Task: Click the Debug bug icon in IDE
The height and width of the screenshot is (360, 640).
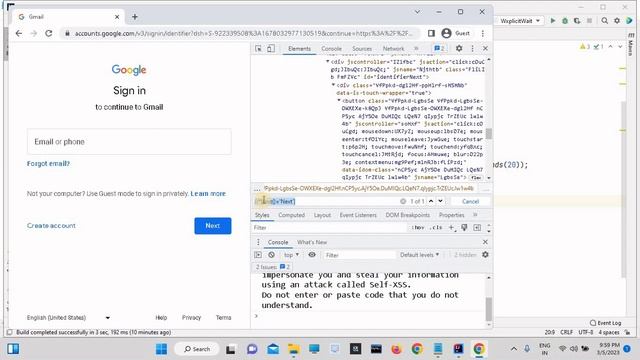Action: 565,20
